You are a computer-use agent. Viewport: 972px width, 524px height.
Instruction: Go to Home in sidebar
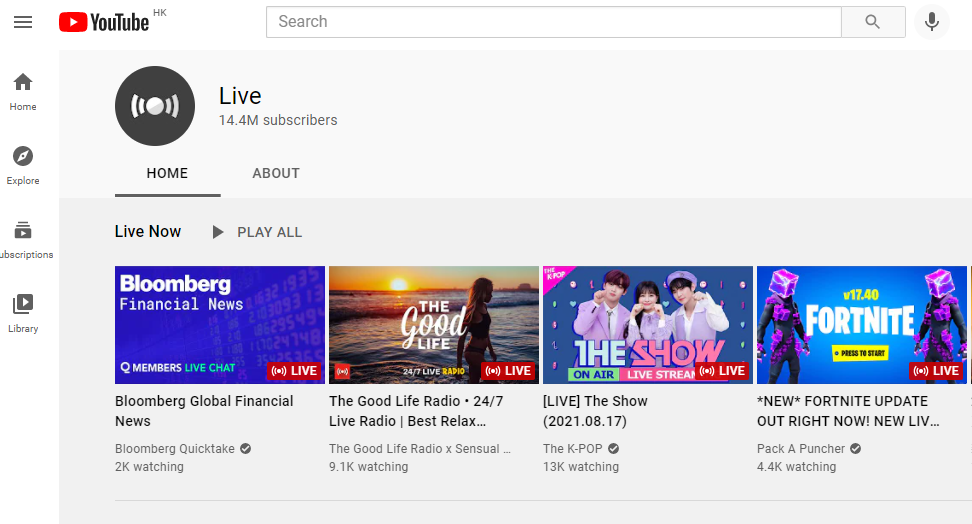(23, 92)
